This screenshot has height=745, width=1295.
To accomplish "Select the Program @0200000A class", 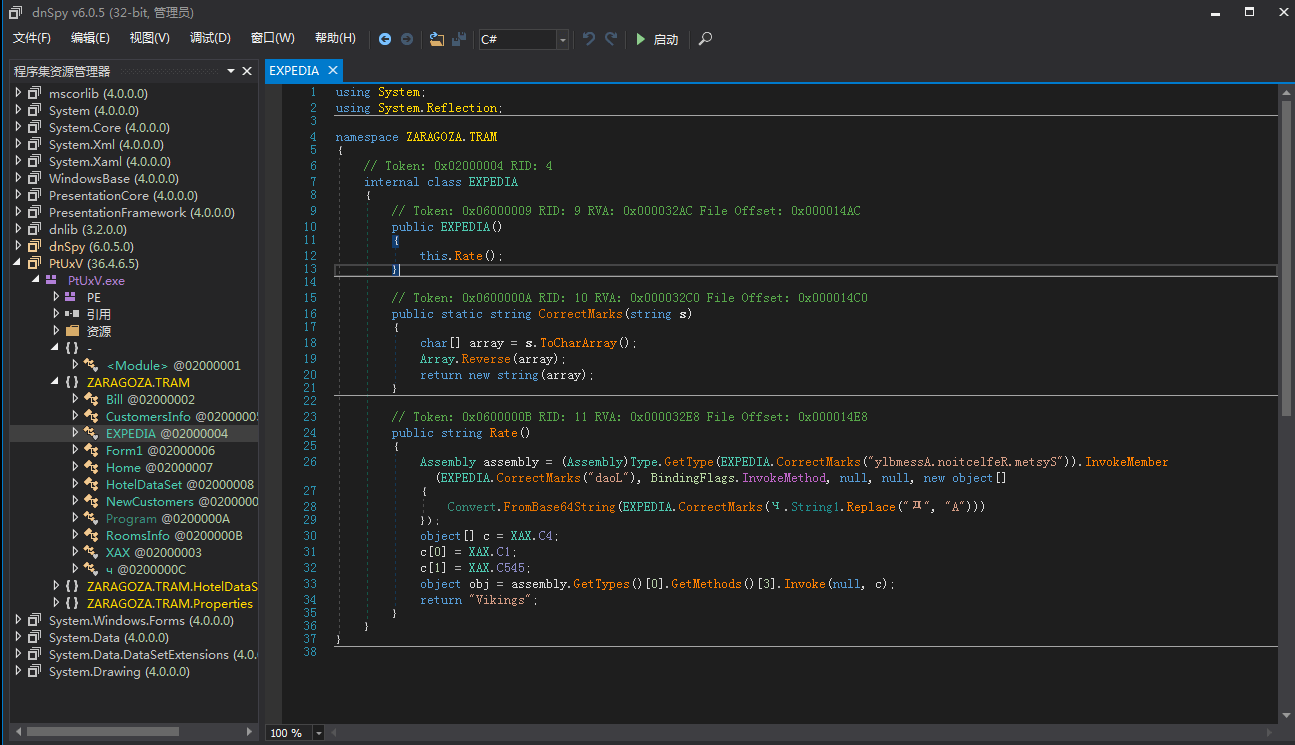I will click(x=168, y=518).
